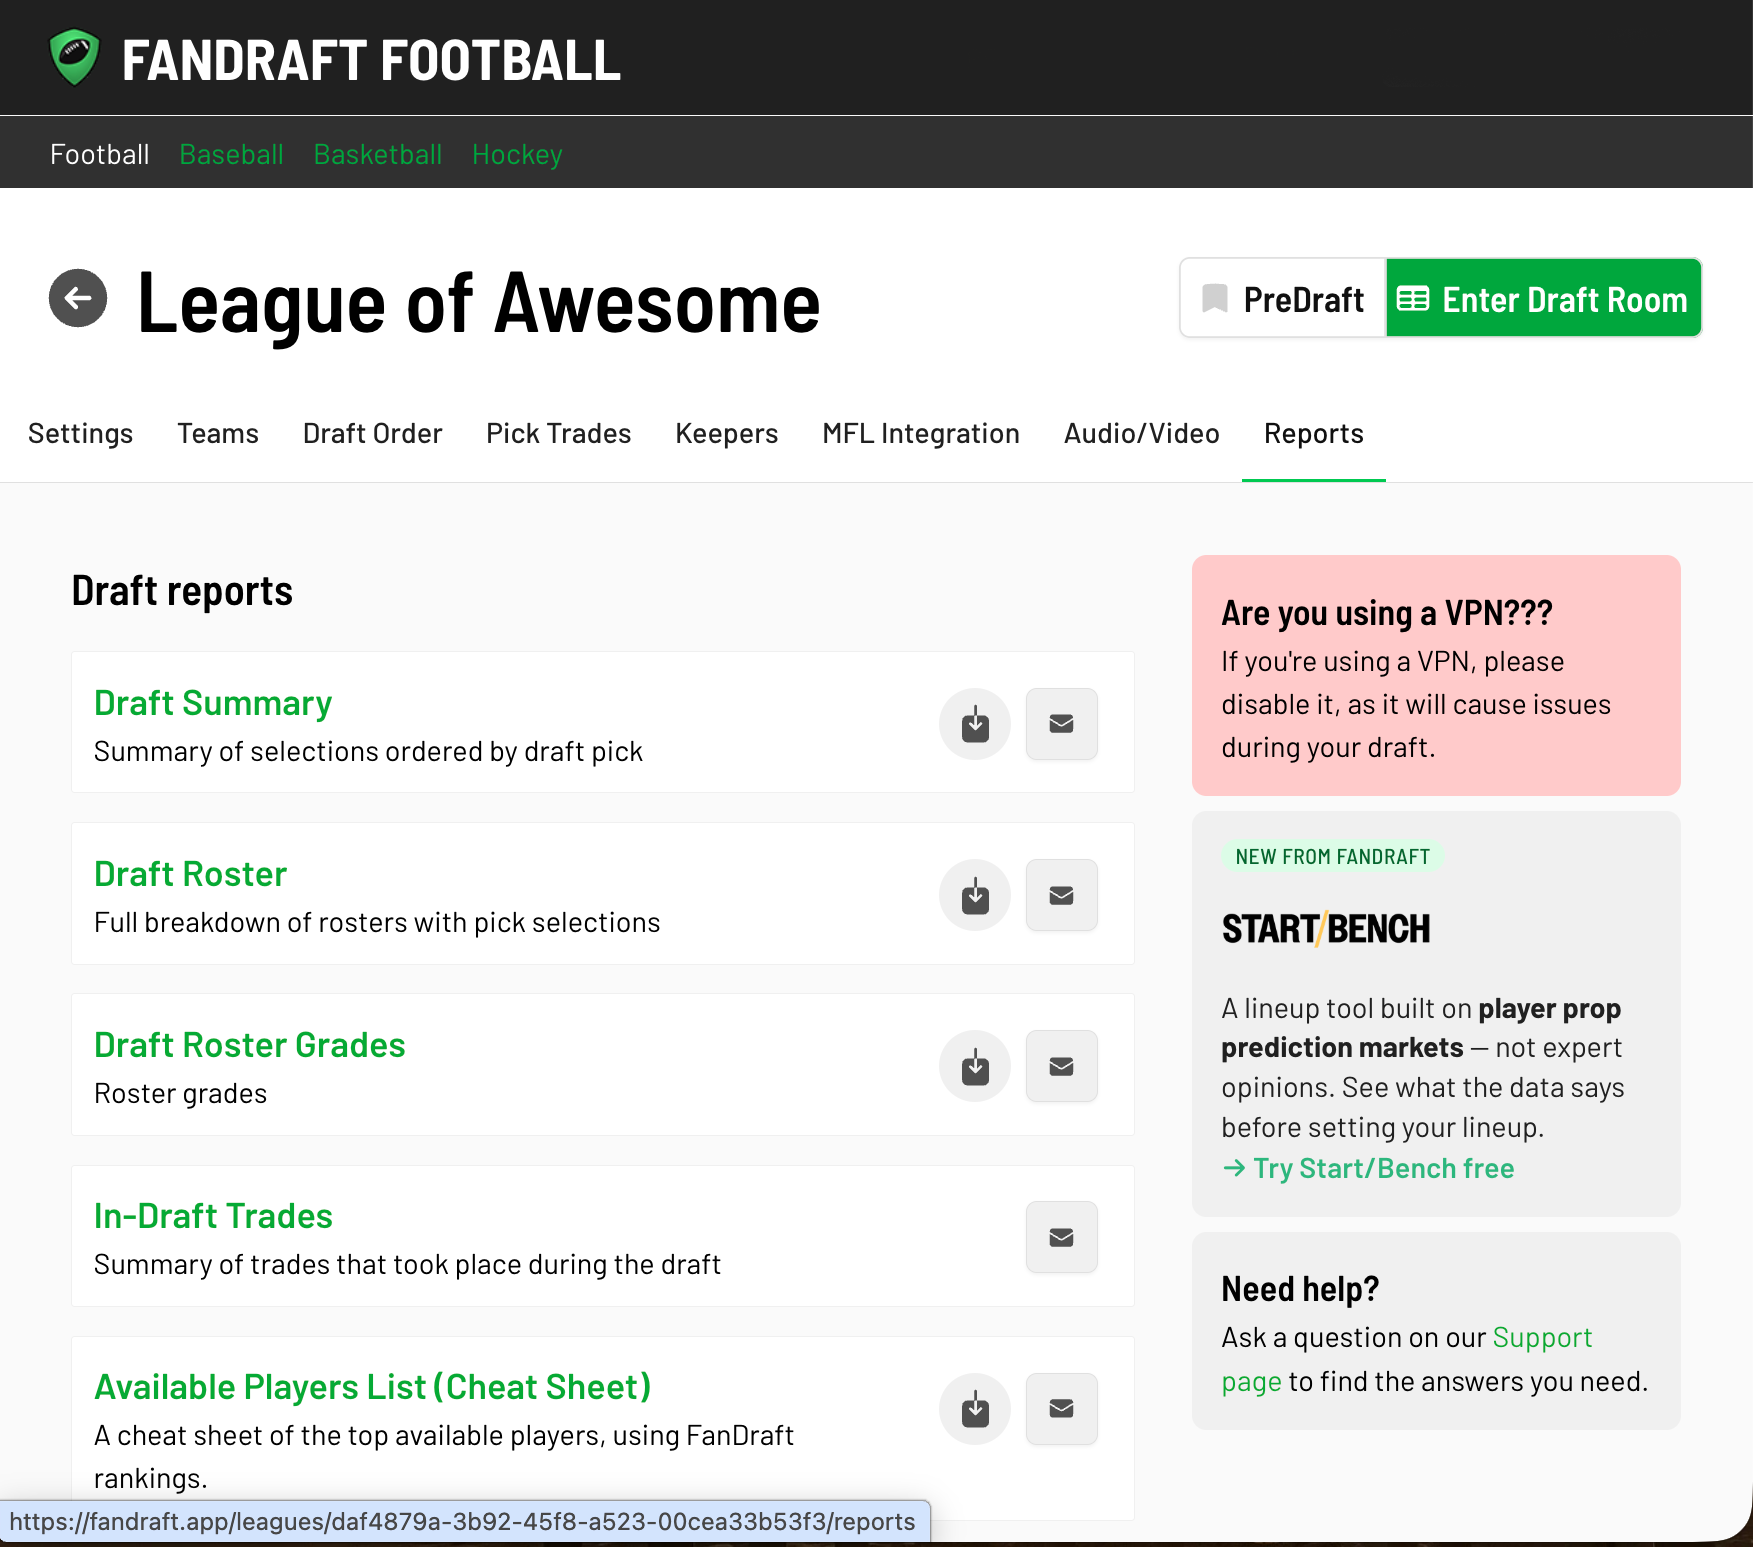Email the In-Draft Trades report
Screen dimensions: 1753x1547
(x=1062, y=1237)
